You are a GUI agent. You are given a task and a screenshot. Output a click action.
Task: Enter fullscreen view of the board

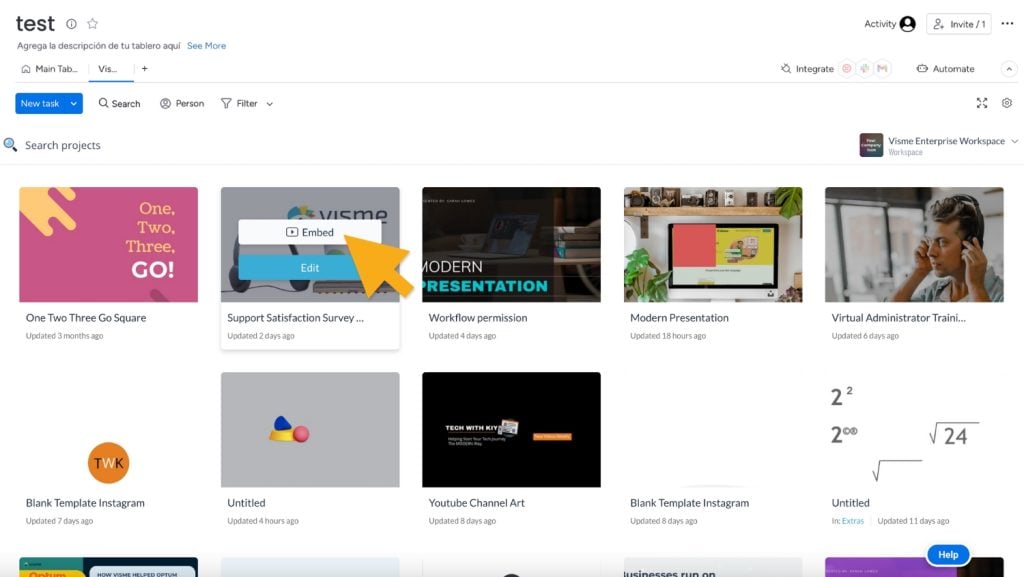tap(982, 103)
